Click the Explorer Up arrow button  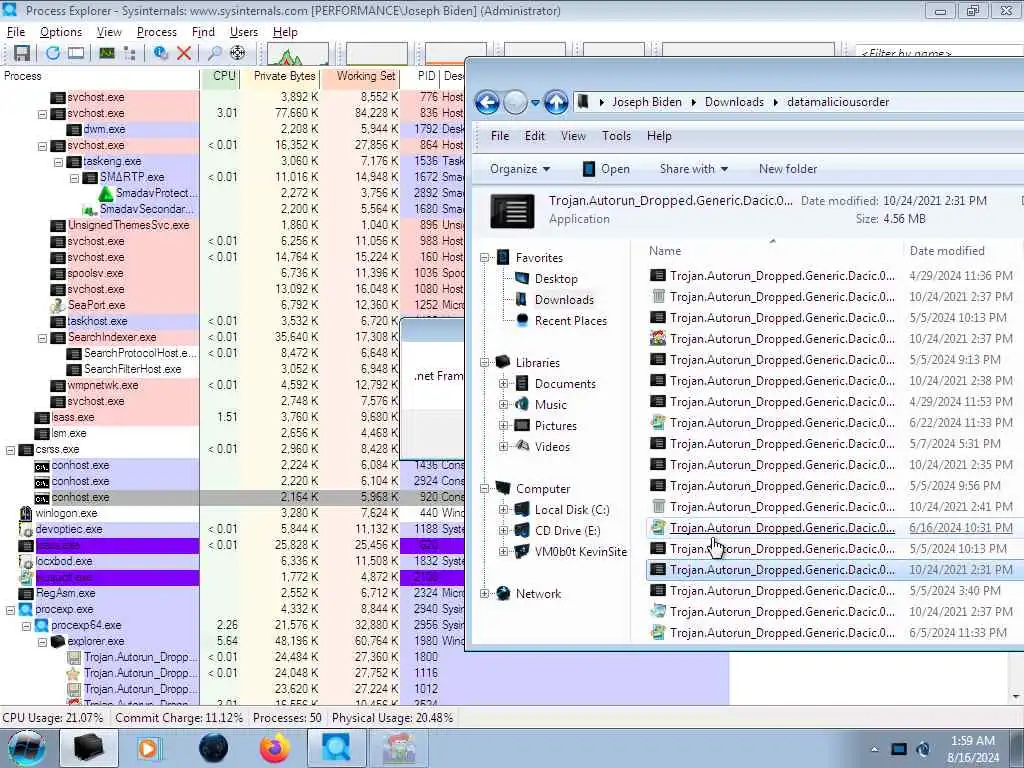556,103
